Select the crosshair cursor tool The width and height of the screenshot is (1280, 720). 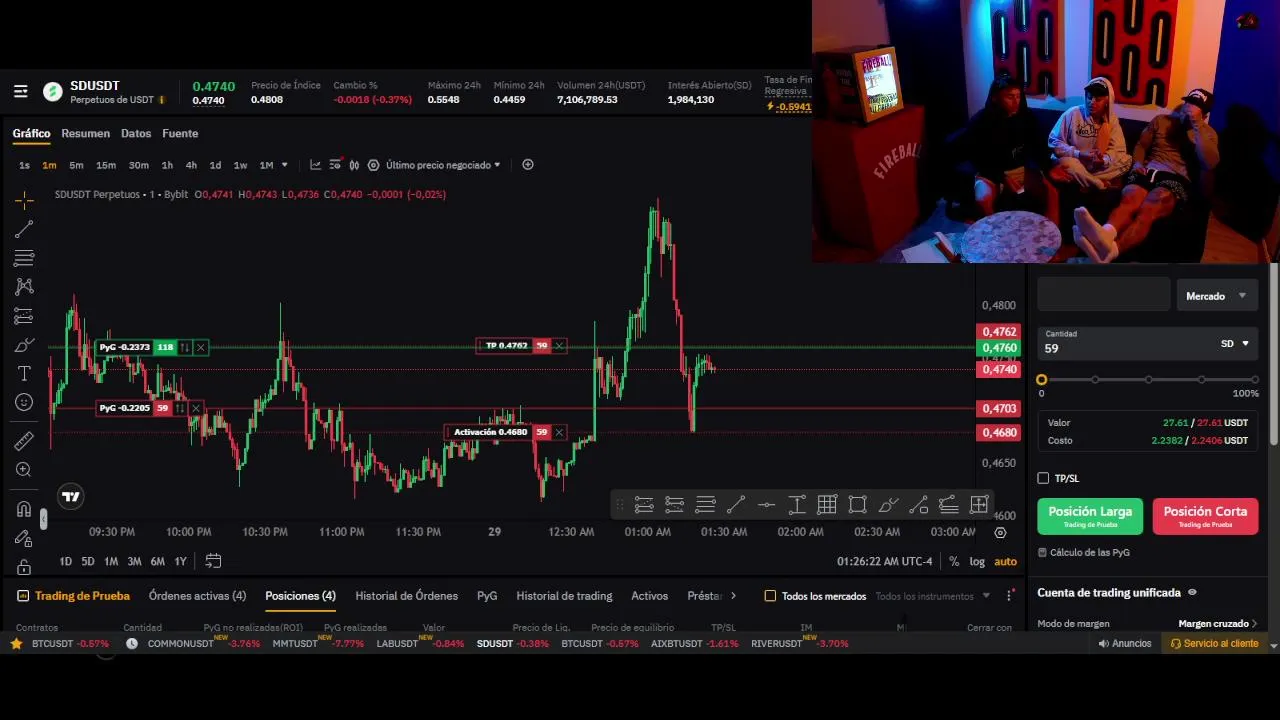click(x=24, y=200)
